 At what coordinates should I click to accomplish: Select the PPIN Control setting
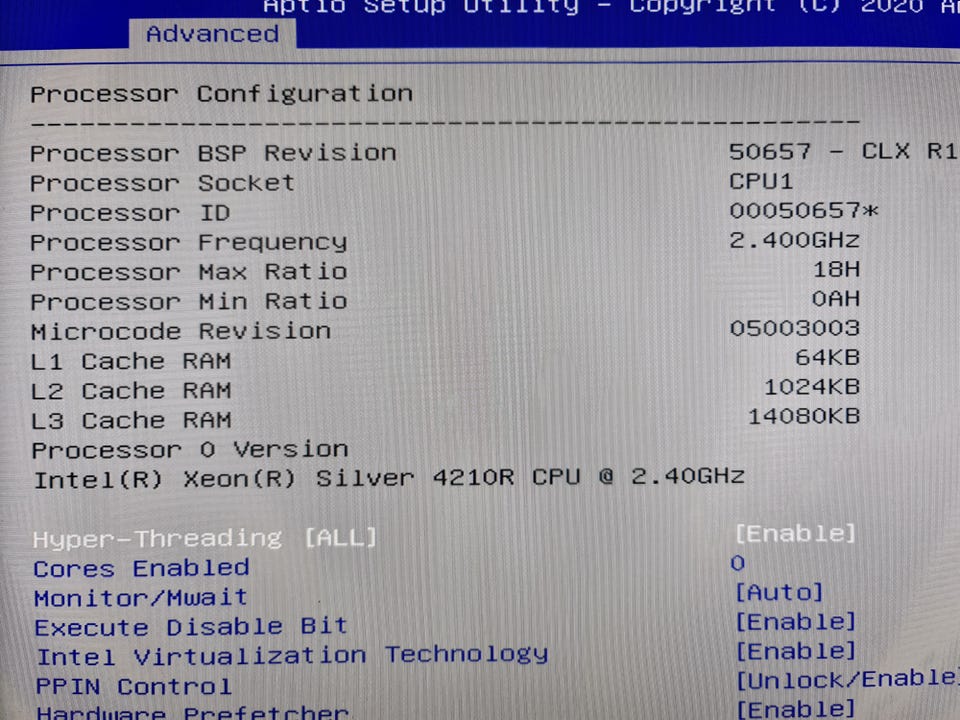tap(134, 686)
